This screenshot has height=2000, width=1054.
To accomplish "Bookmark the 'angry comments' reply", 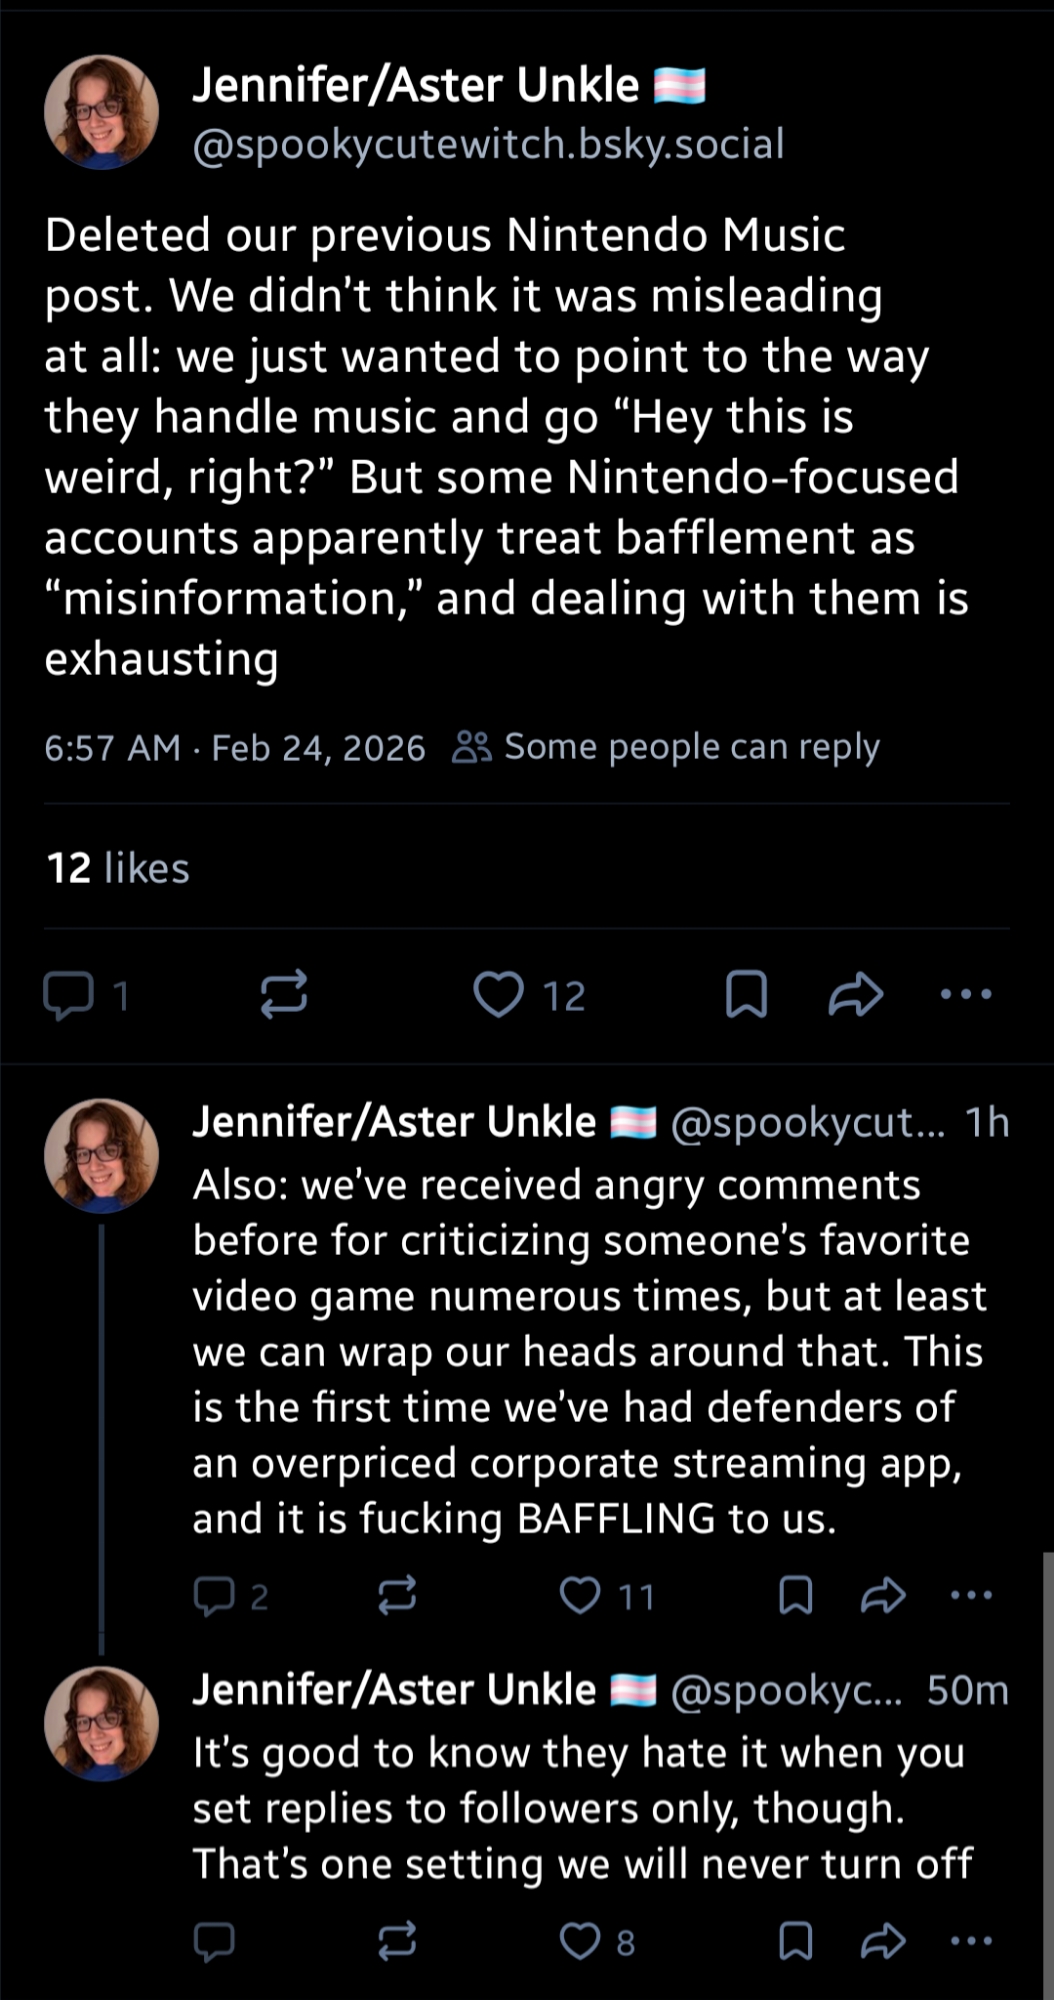I will (x=795, y=1596).
